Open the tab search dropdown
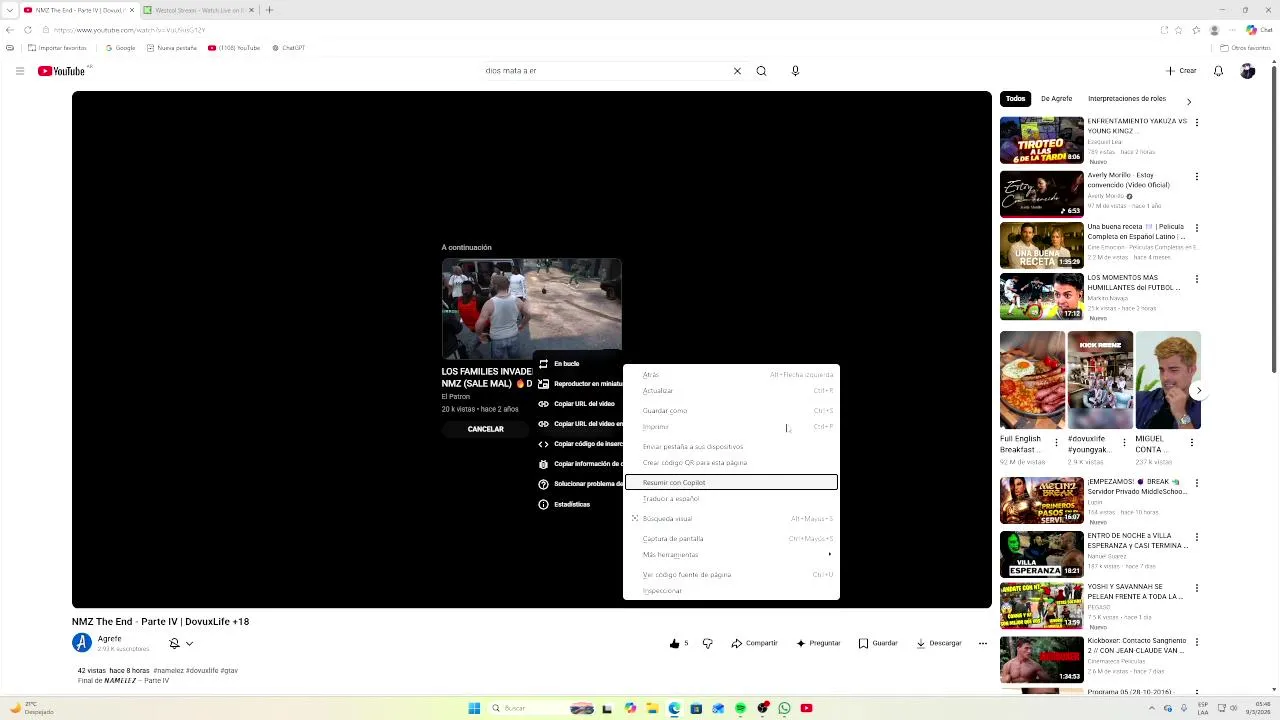 tap(9, 10)
